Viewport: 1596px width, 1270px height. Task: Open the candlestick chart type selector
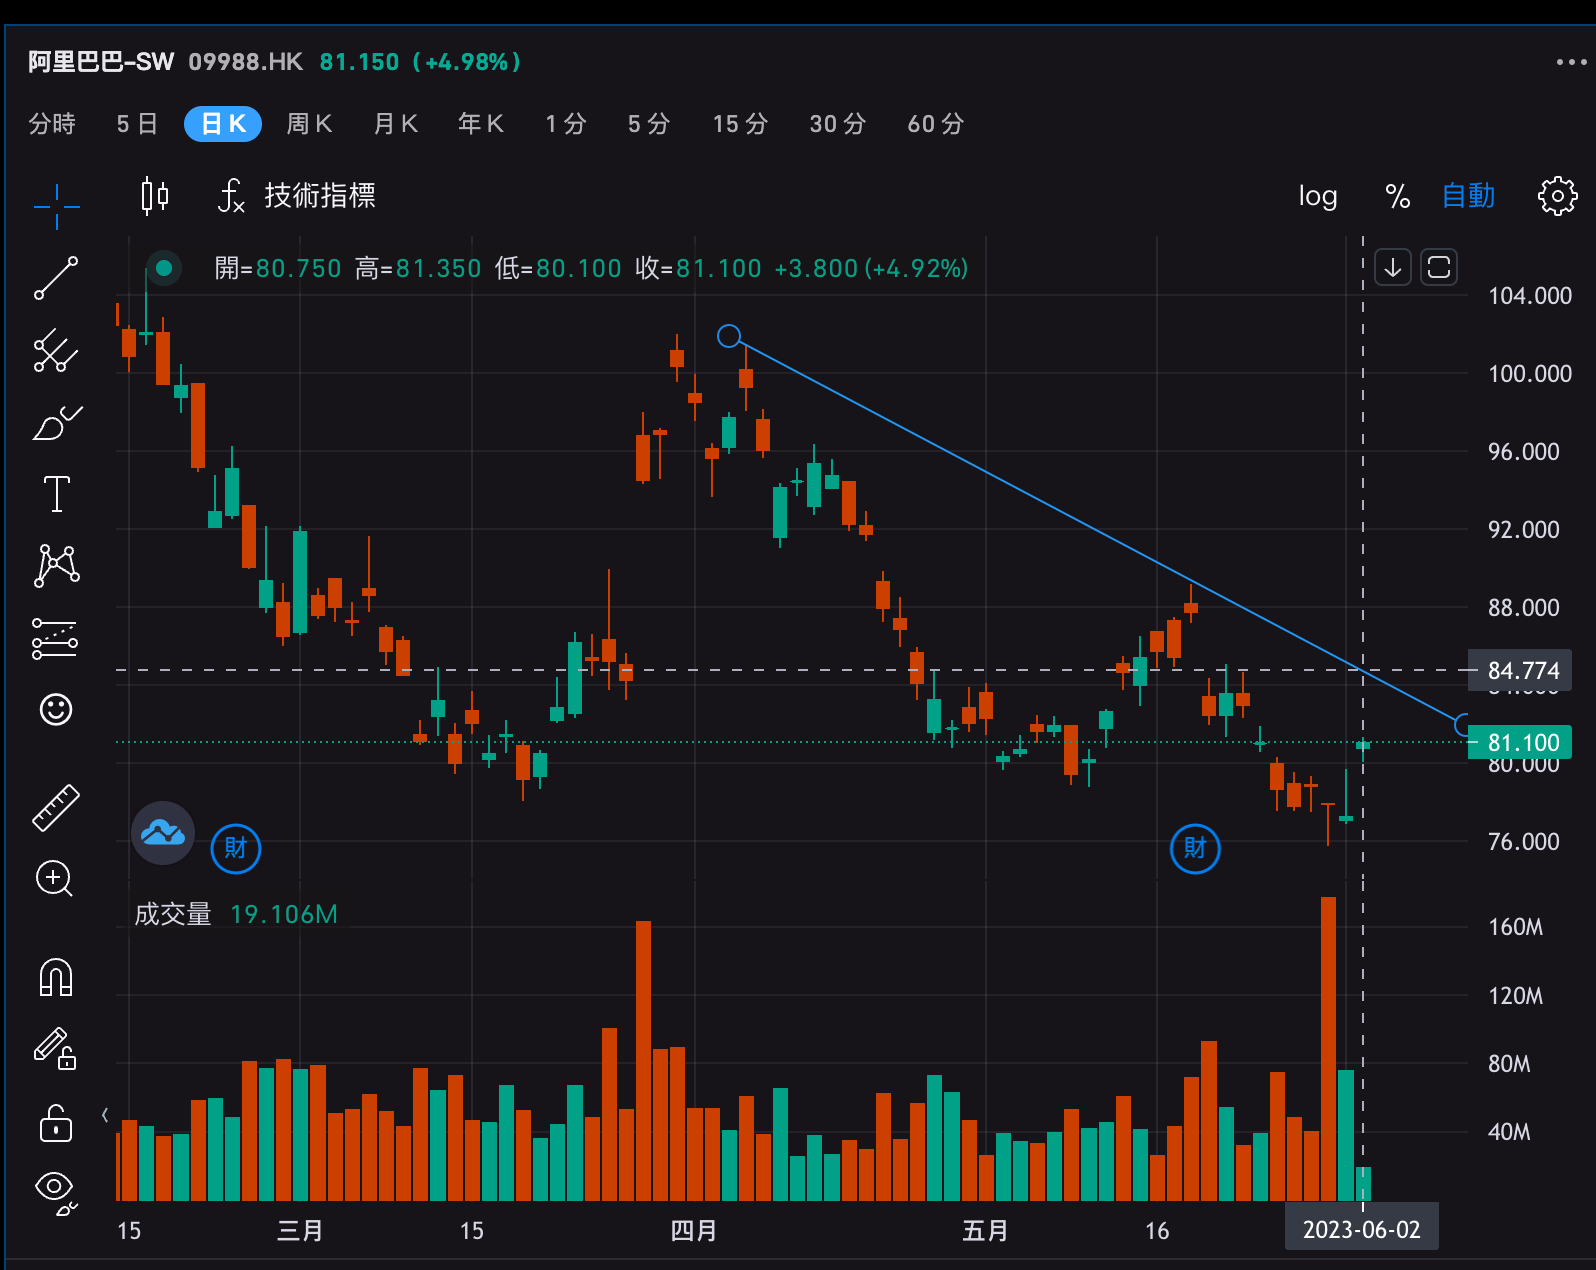(155, 196)
